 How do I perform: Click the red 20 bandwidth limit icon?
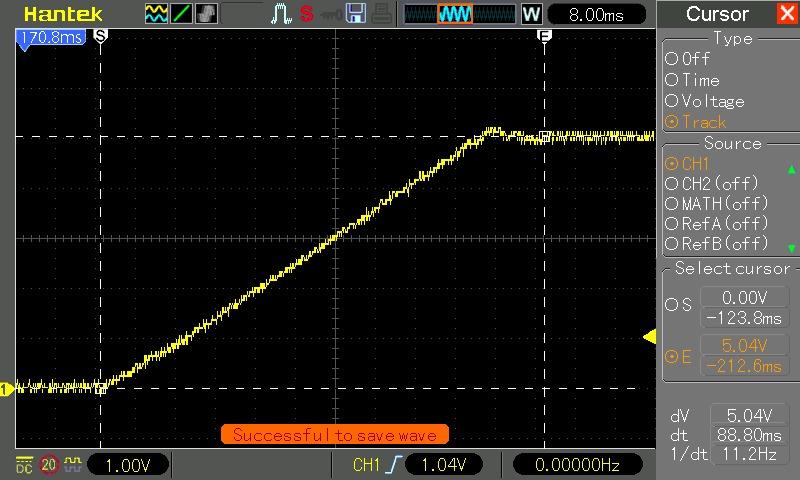(48, 465)
